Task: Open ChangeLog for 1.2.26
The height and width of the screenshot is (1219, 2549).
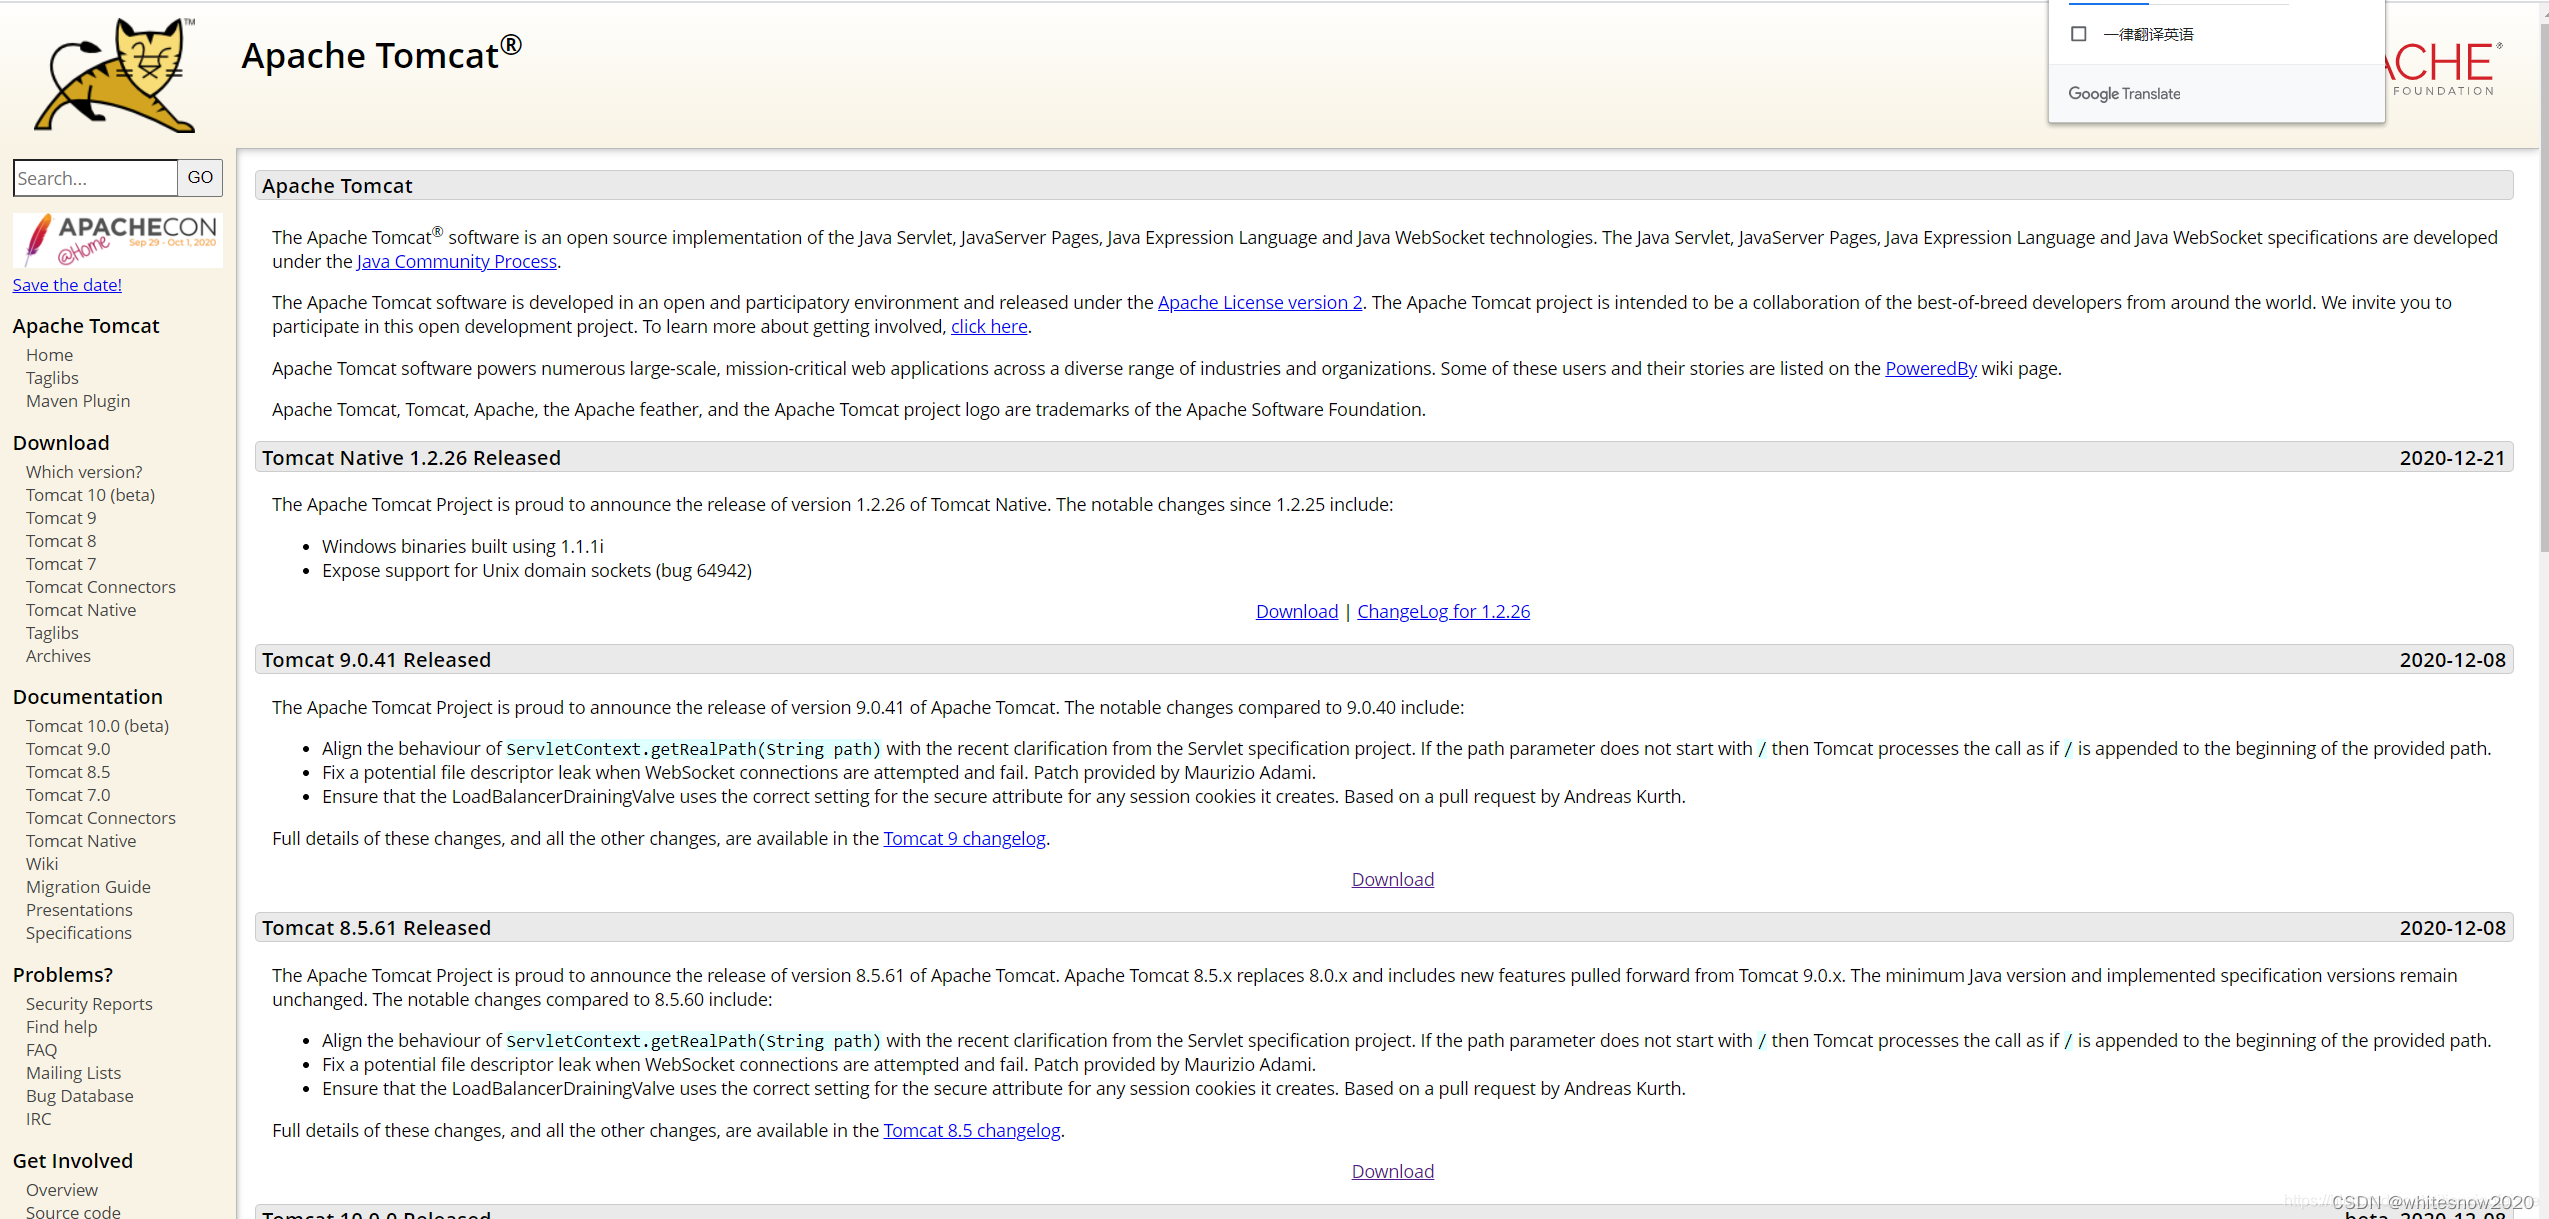Action: 1443,611
